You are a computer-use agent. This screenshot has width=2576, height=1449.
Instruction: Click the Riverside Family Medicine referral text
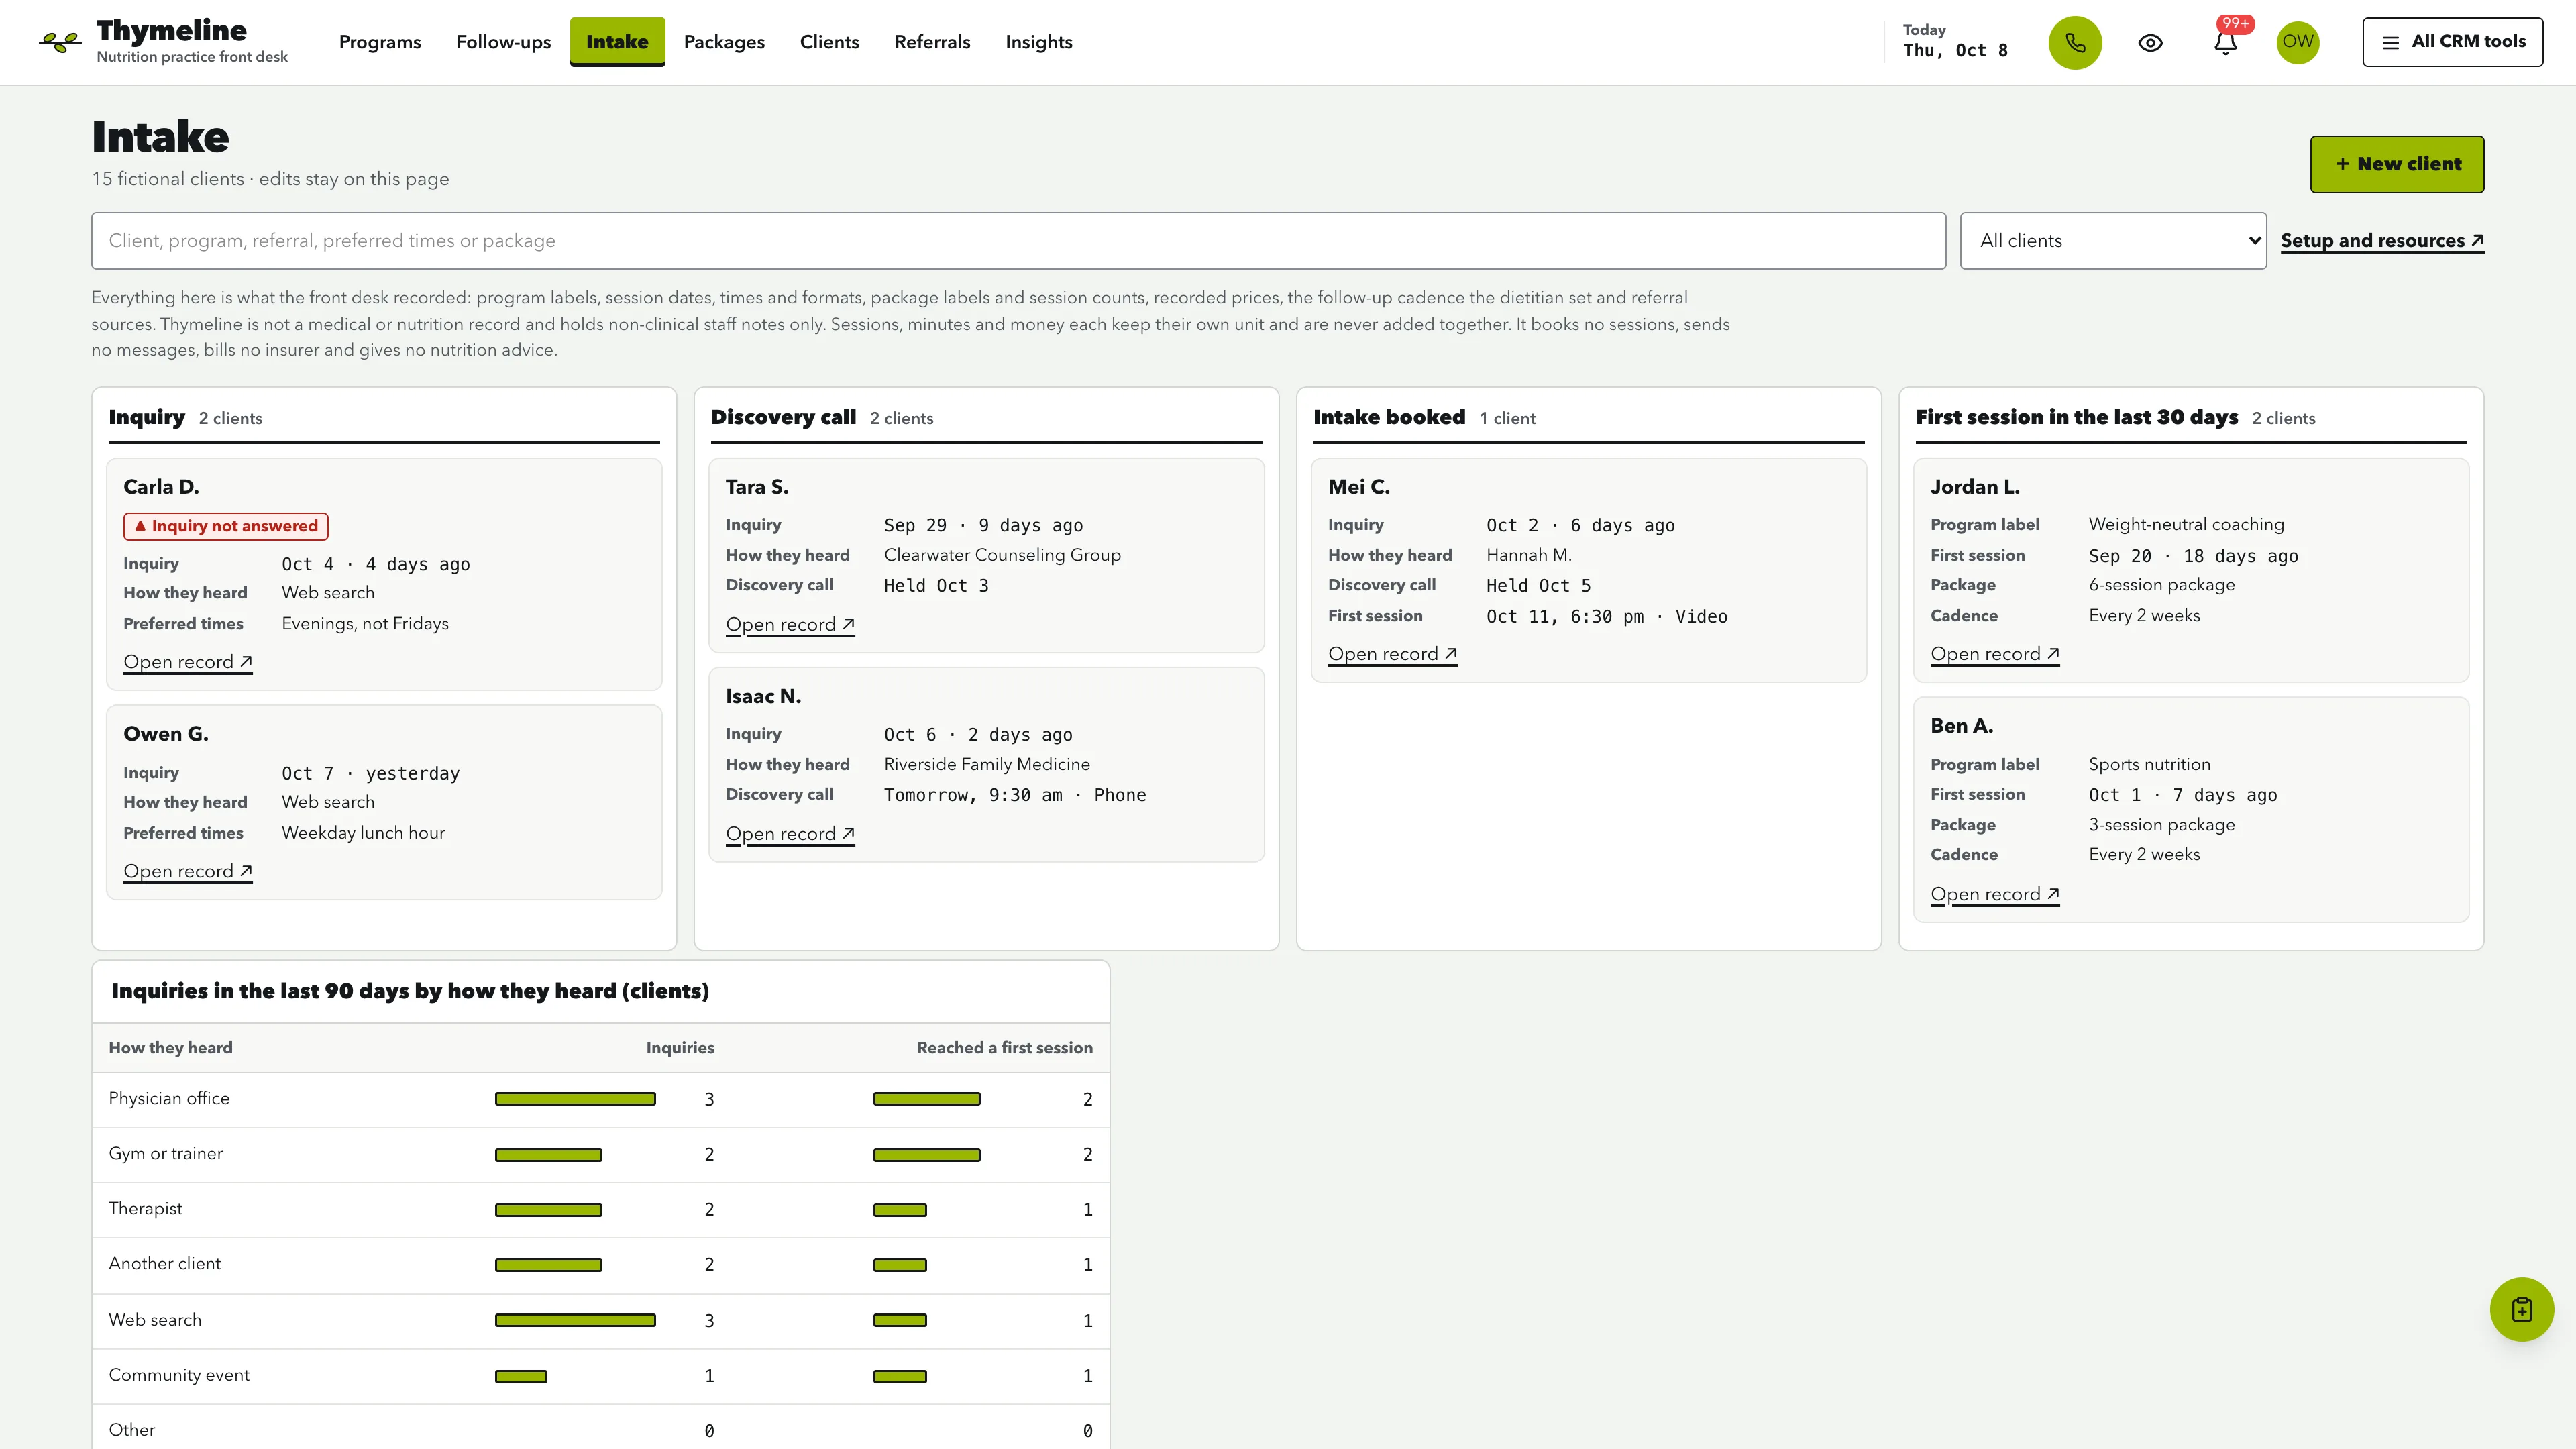click(x=986, y=764)
